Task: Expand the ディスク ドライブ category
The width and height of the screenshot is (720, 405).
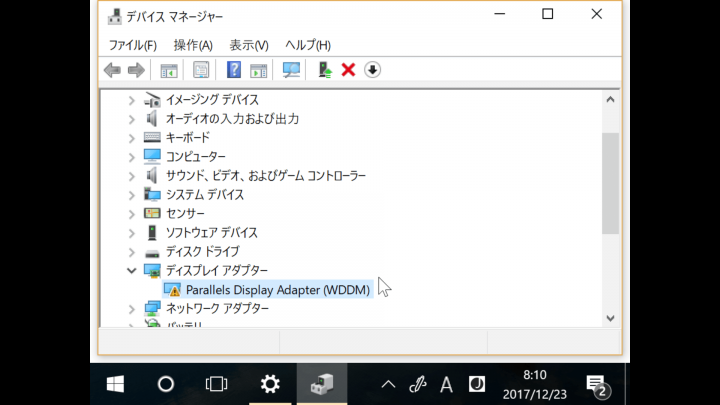Action: (132, 252)
